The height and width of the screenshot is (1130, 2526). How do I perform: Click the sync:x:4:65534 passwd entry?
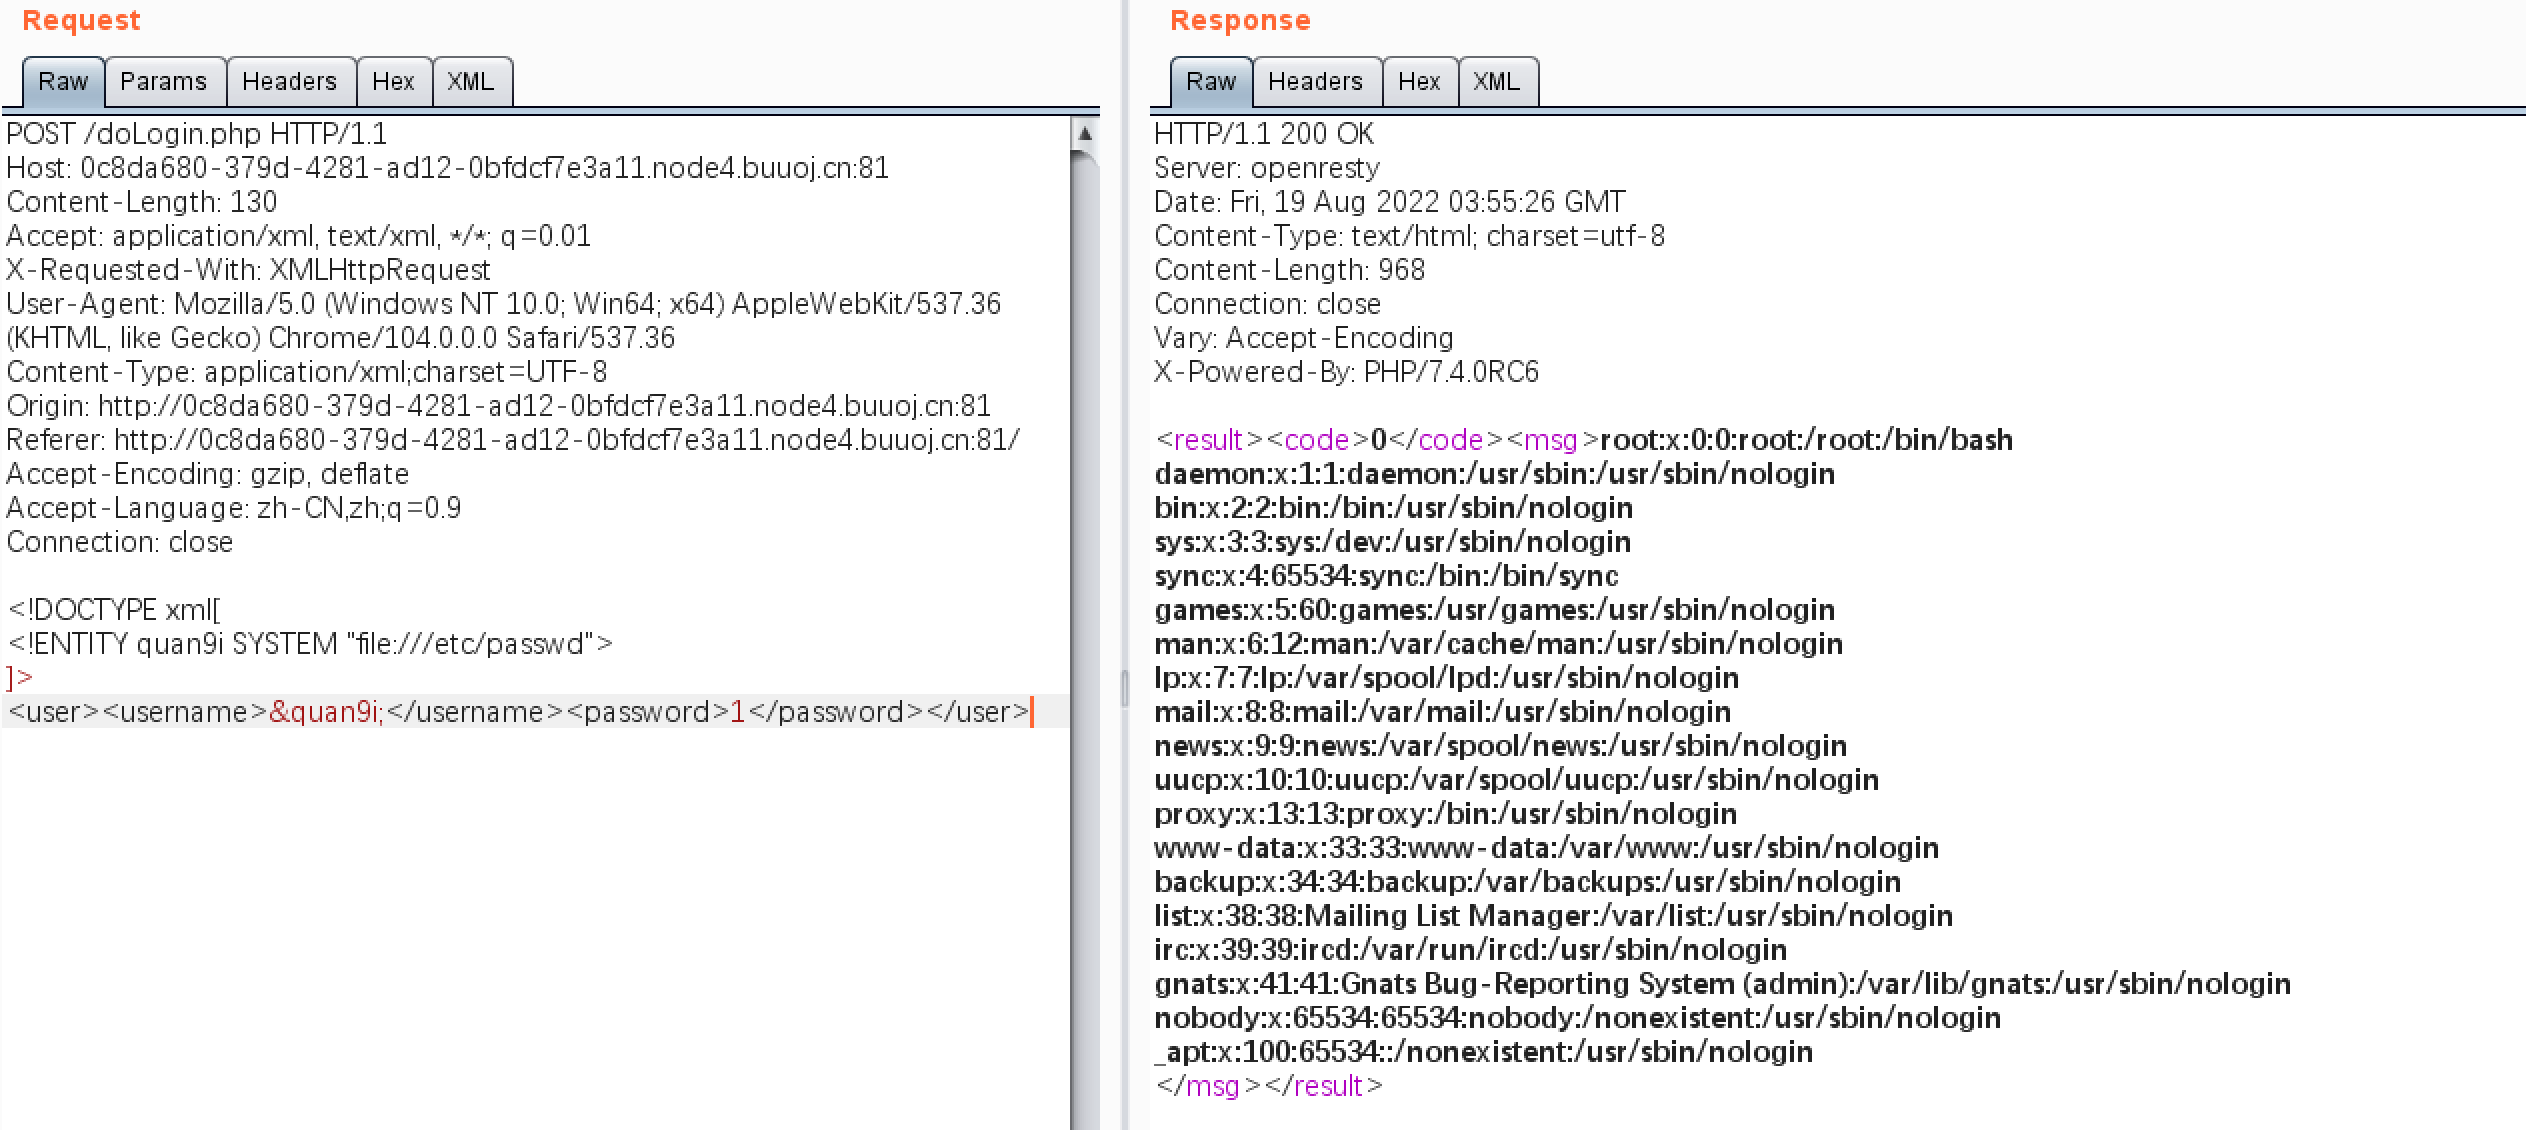click(1386, 576)
